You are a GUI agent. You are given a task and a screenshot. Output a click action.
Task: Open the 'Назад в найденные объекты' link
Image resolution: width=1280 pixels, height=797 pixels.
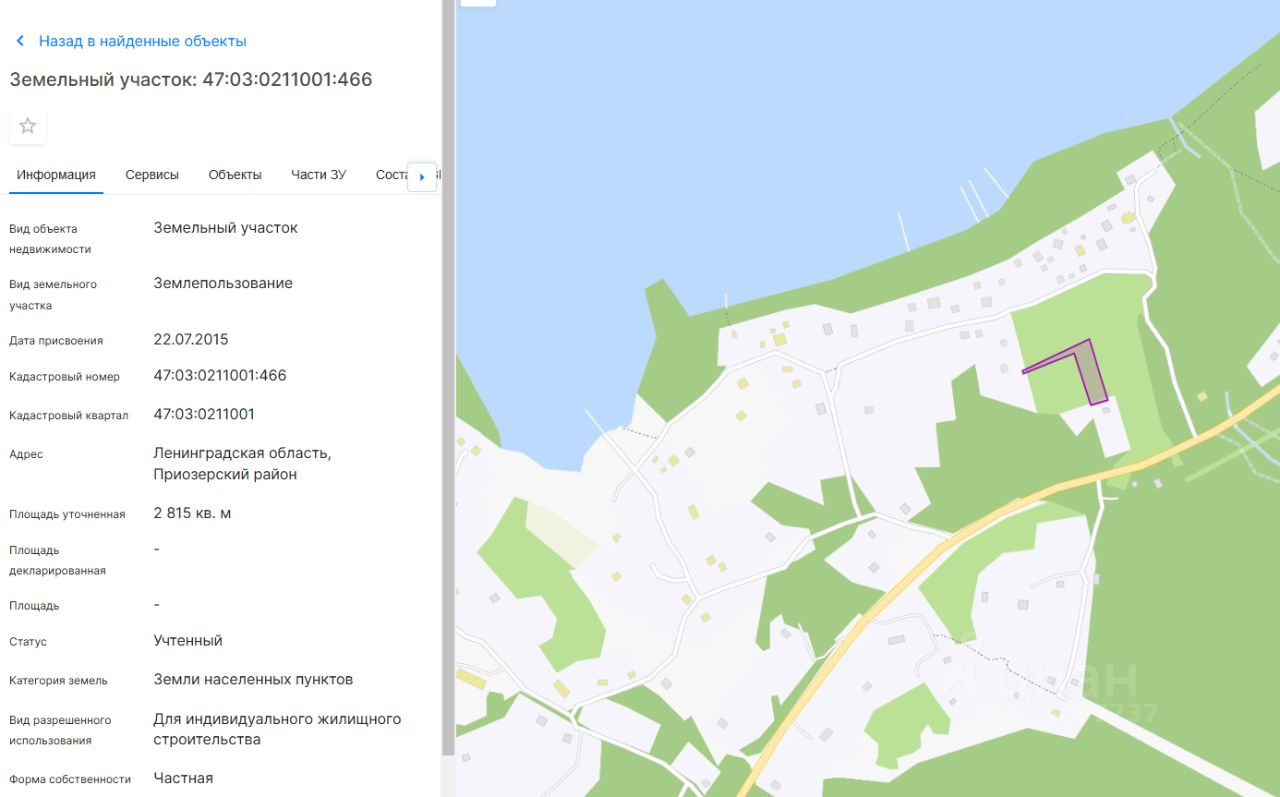click(142, 41)
